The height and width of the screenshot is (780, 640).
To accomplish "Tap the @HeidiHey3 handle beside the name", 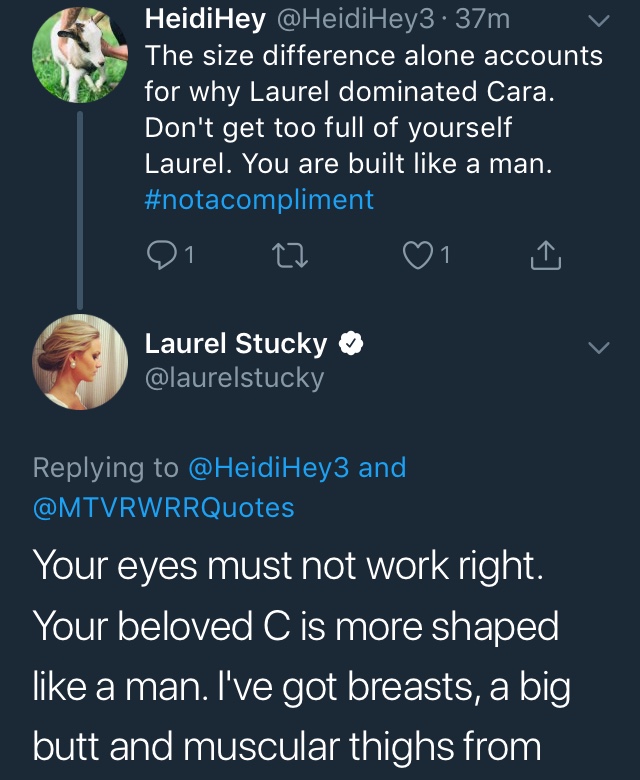I will 355,19.
